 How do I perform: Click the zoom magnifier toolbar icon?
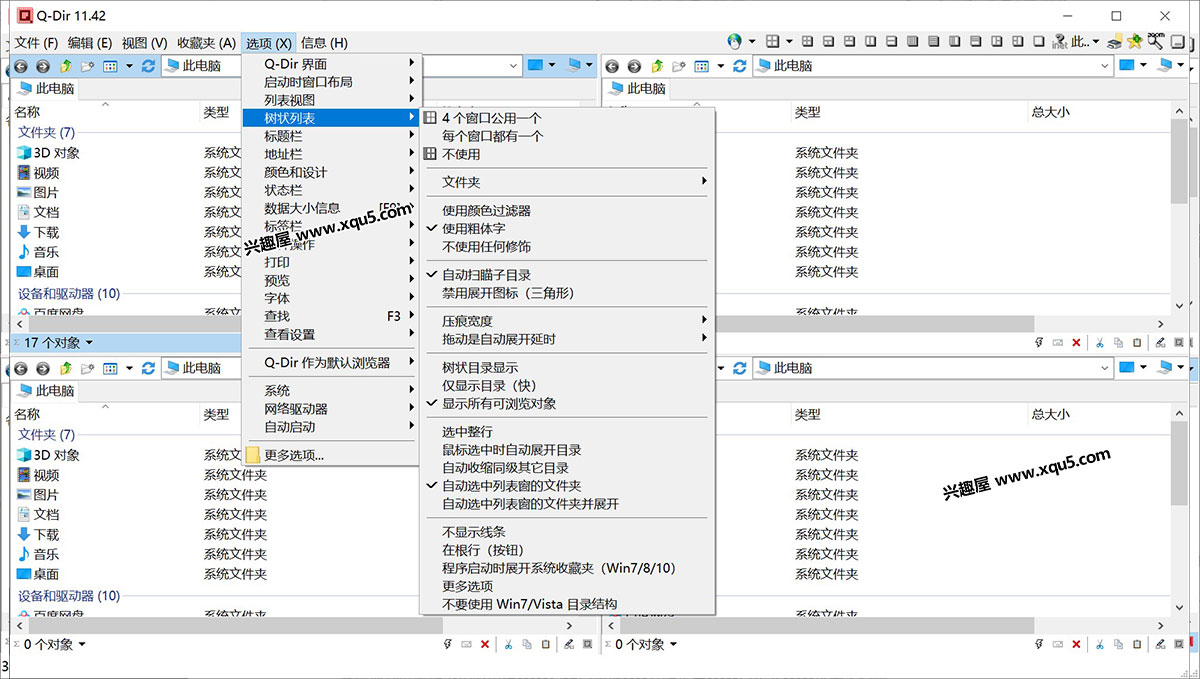pyautogui.click(x=1155, y=42)
